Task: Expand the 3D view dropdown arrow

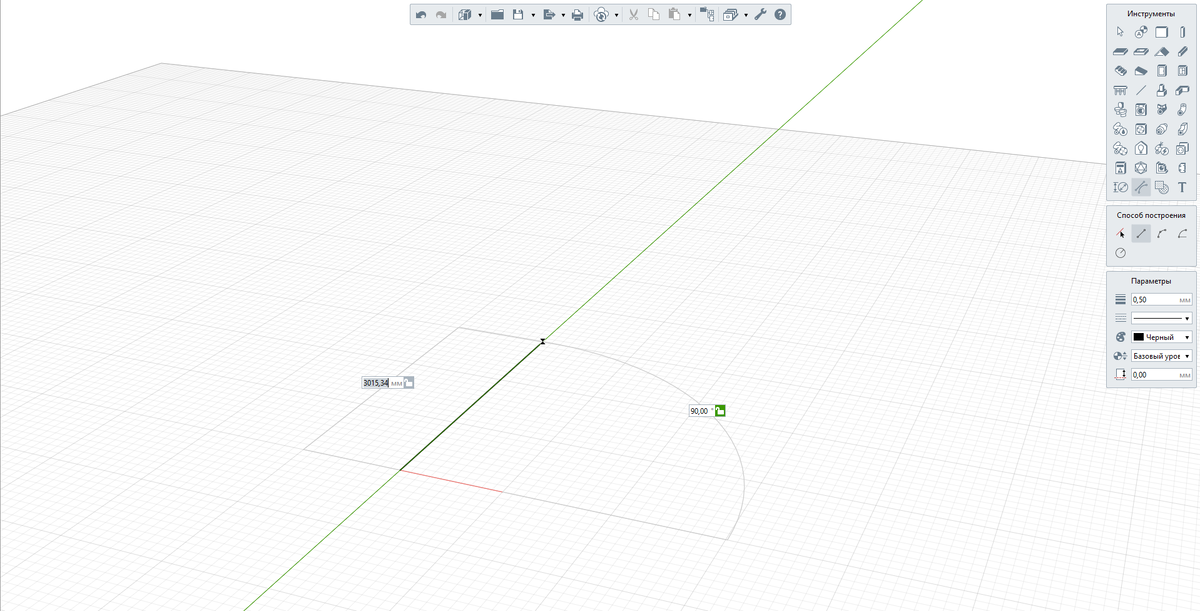Action: 480,15
